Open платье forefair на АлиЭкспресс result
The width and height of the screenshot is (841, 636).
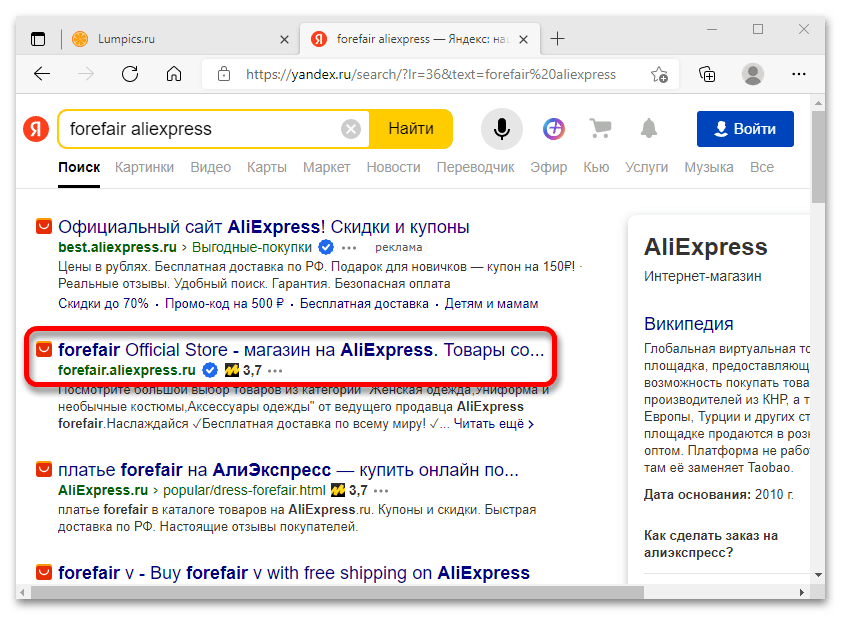[x=288, y=470]
